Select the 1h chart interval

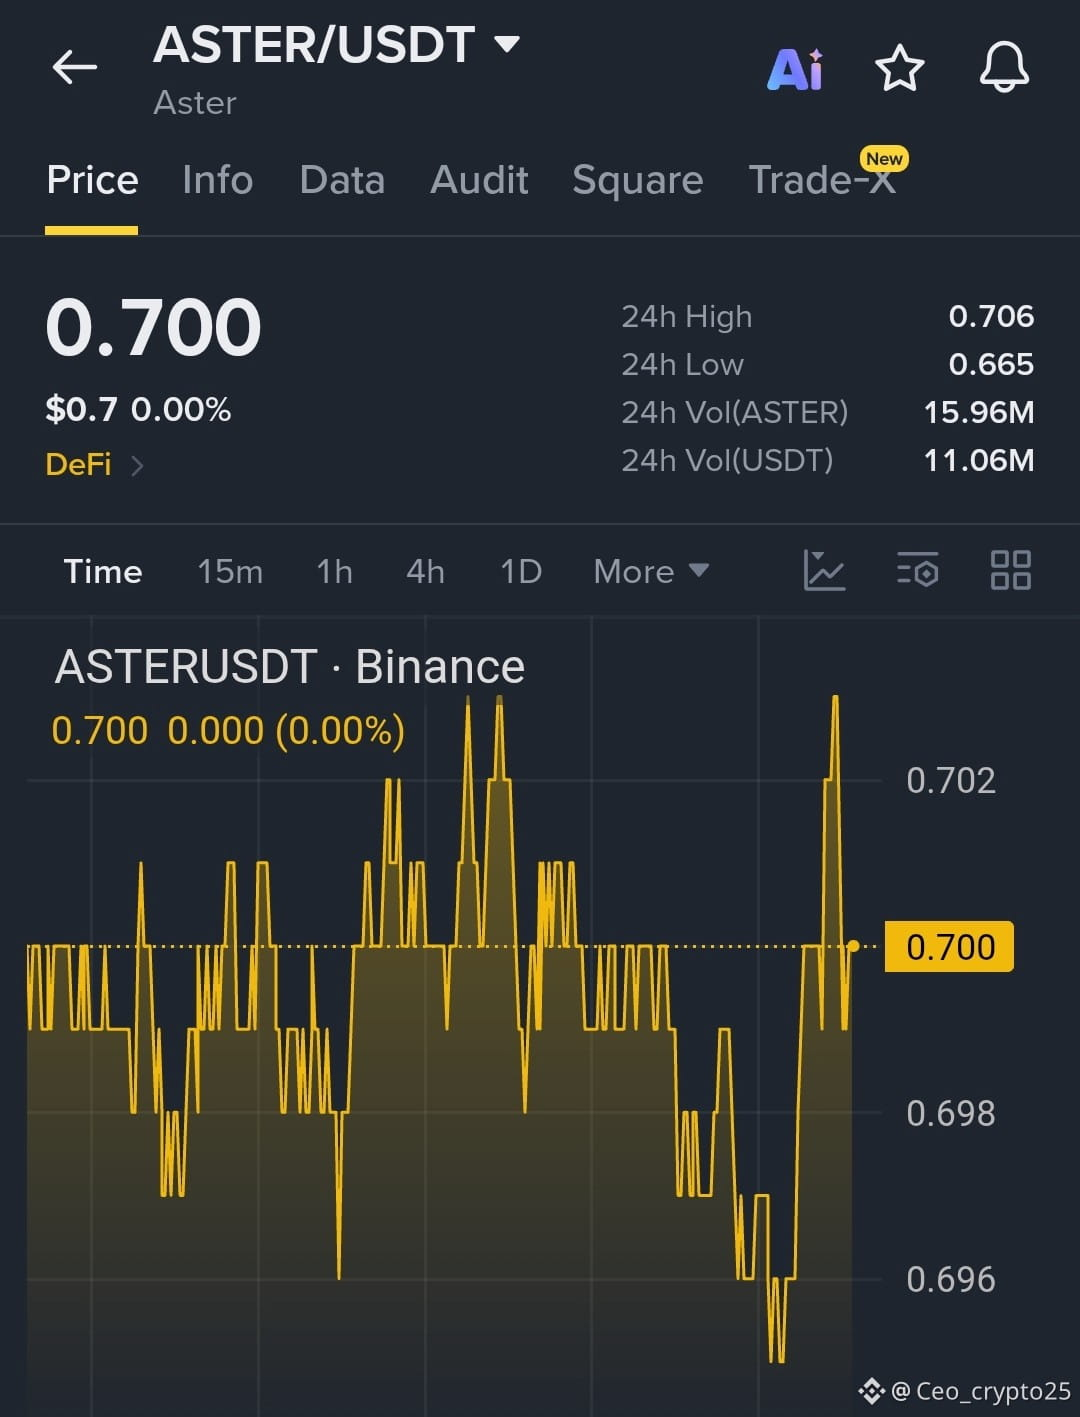click(334, 571)
